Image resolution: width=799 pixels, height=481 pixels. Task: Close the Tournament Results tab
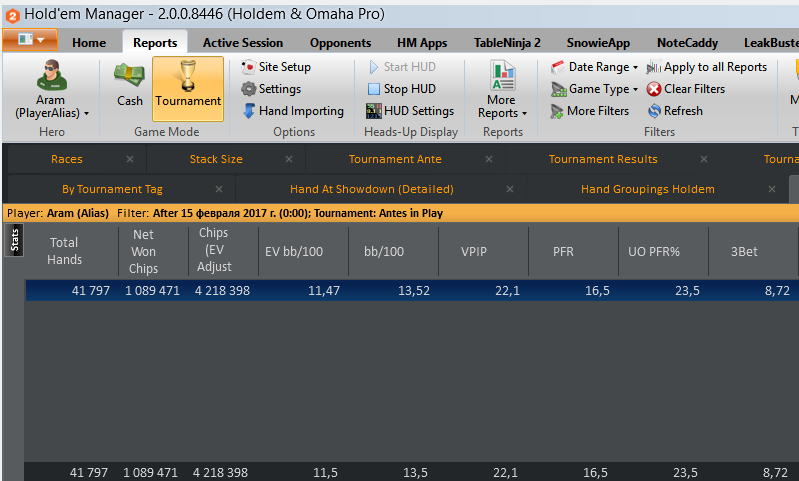tap(704, 159)
